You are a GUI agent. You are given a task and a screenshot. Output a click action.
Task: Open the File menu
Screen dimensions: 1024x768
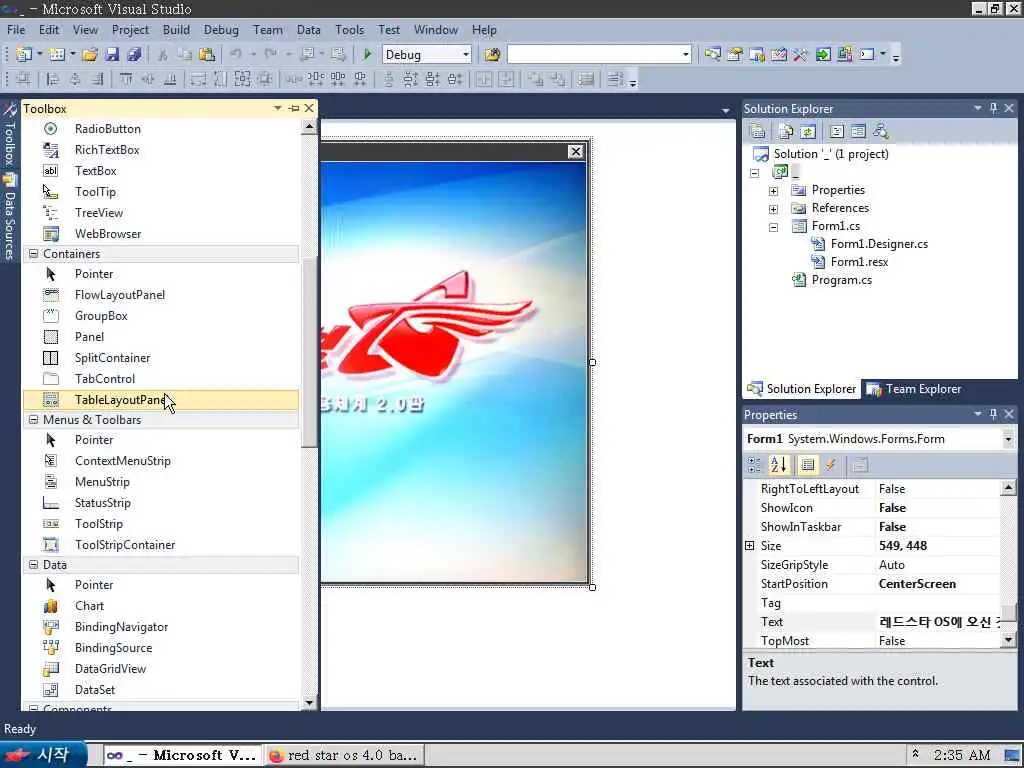(16, 30)
